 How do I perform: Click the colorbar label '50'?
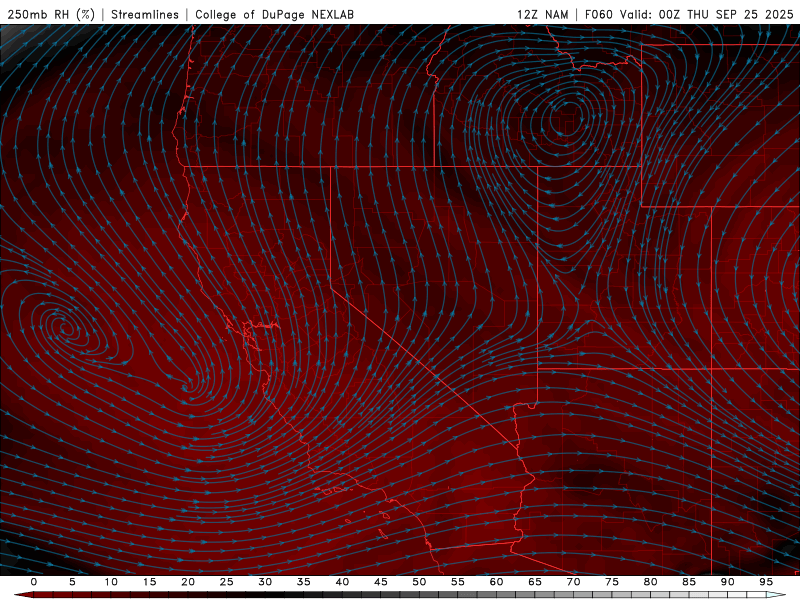[x=419, y=582]
